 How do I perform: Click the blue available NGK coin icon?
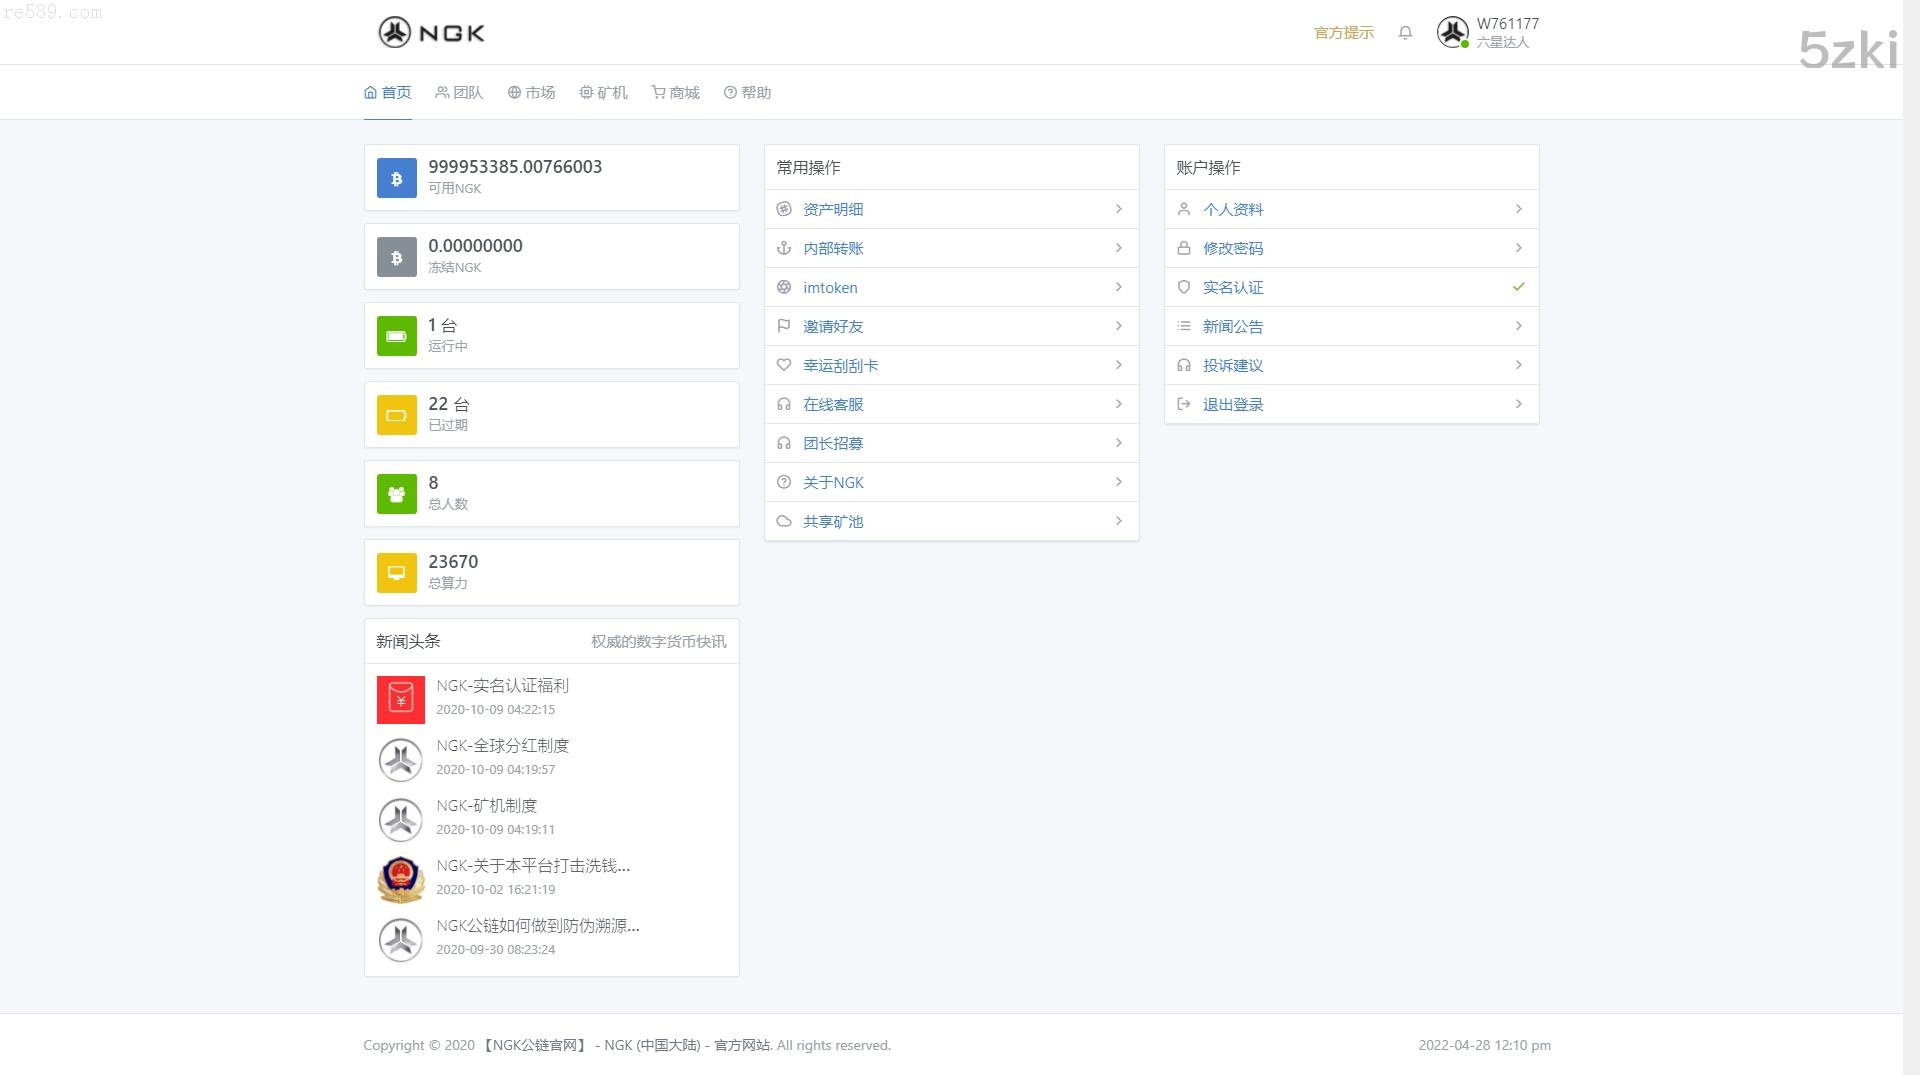(x=396, y=178)
